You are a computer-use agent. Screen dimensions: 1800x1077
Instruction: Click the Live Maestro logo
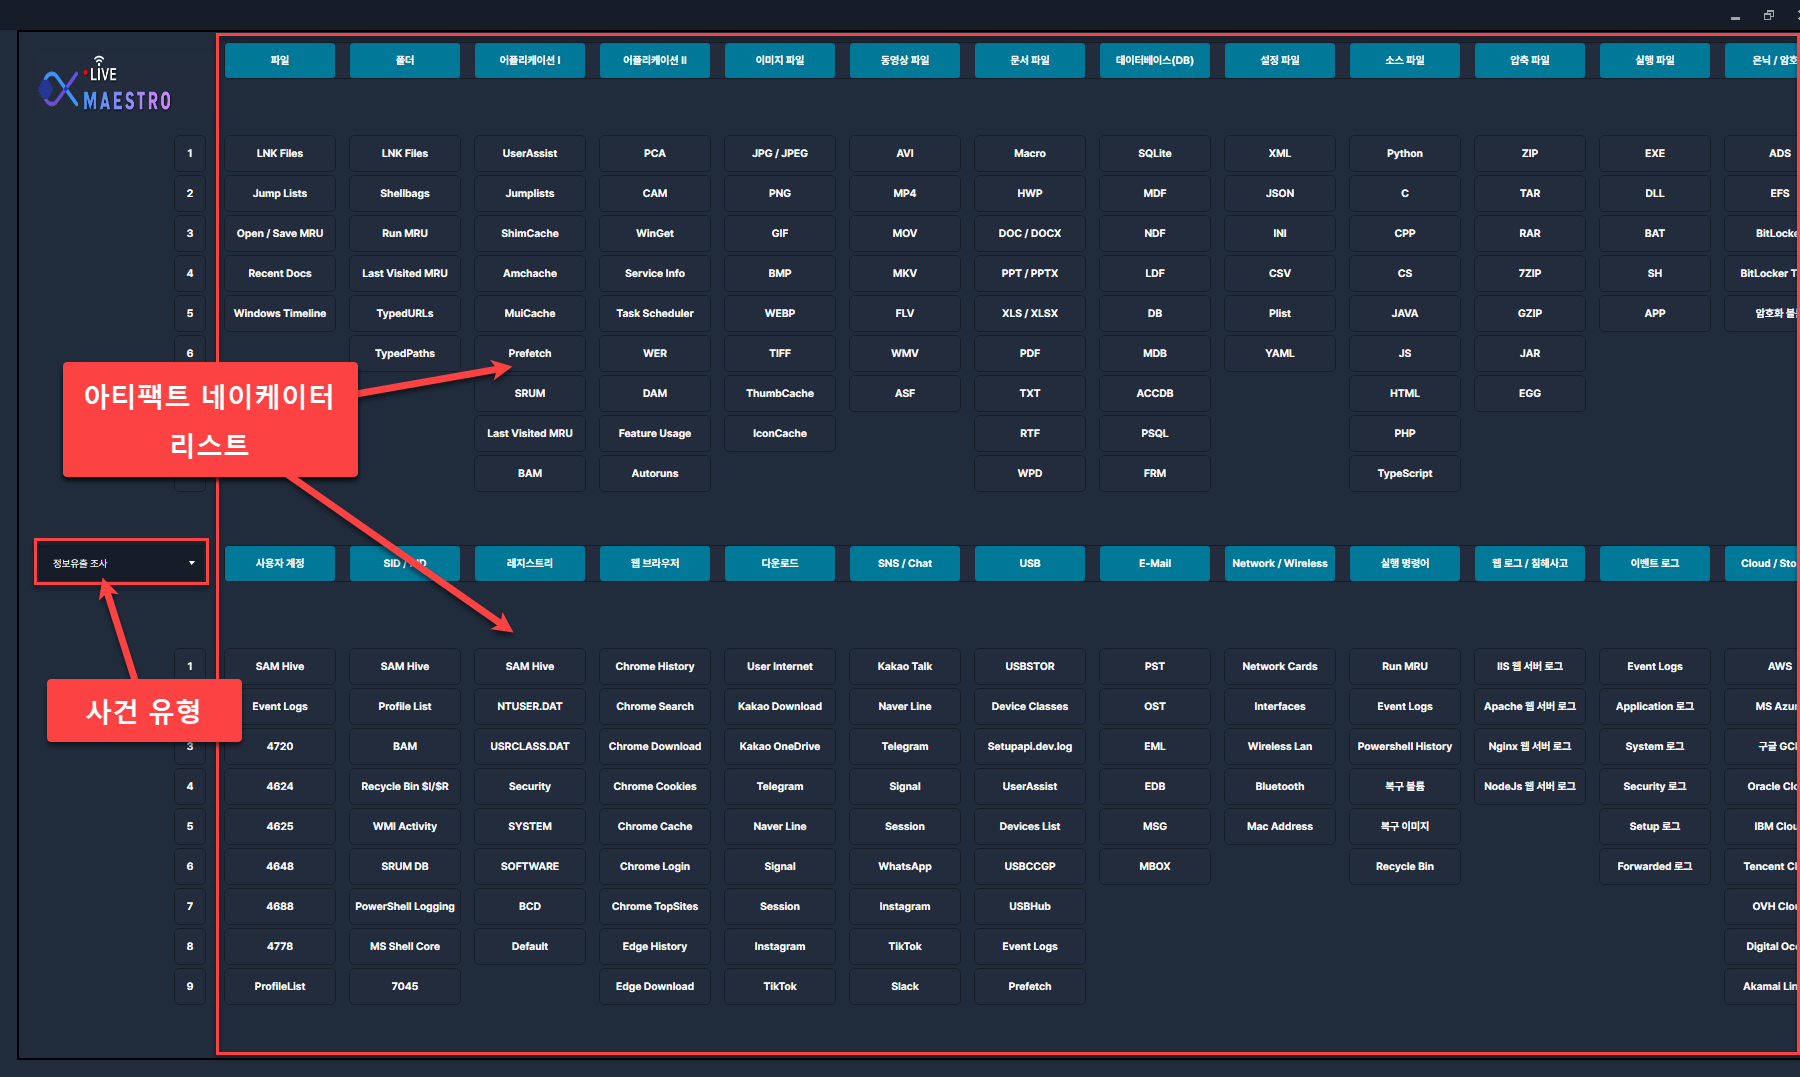105,86
